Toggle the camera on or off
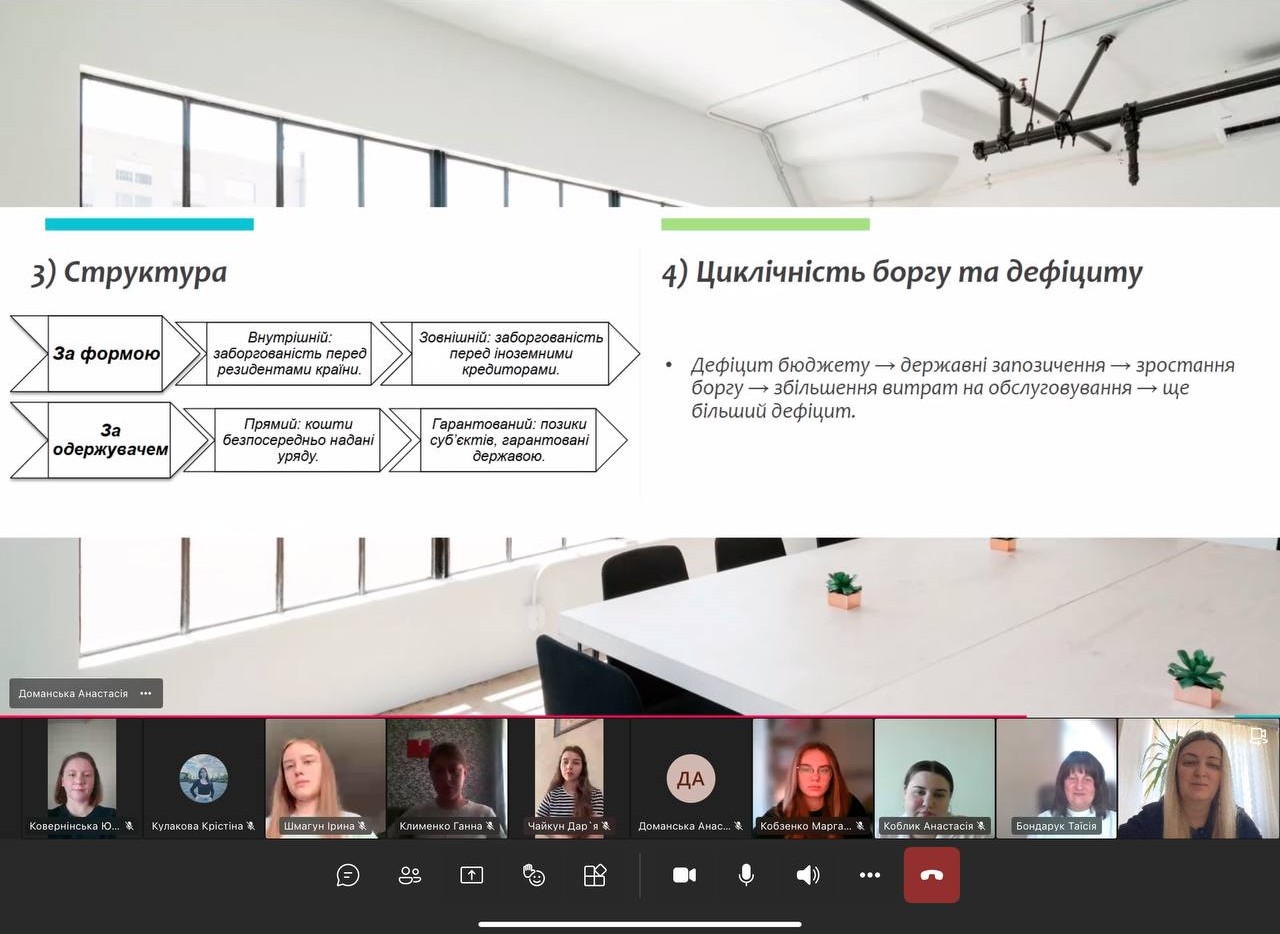Screen dimensions: 1280x934 pyautogui.click(x=684, y=875)
